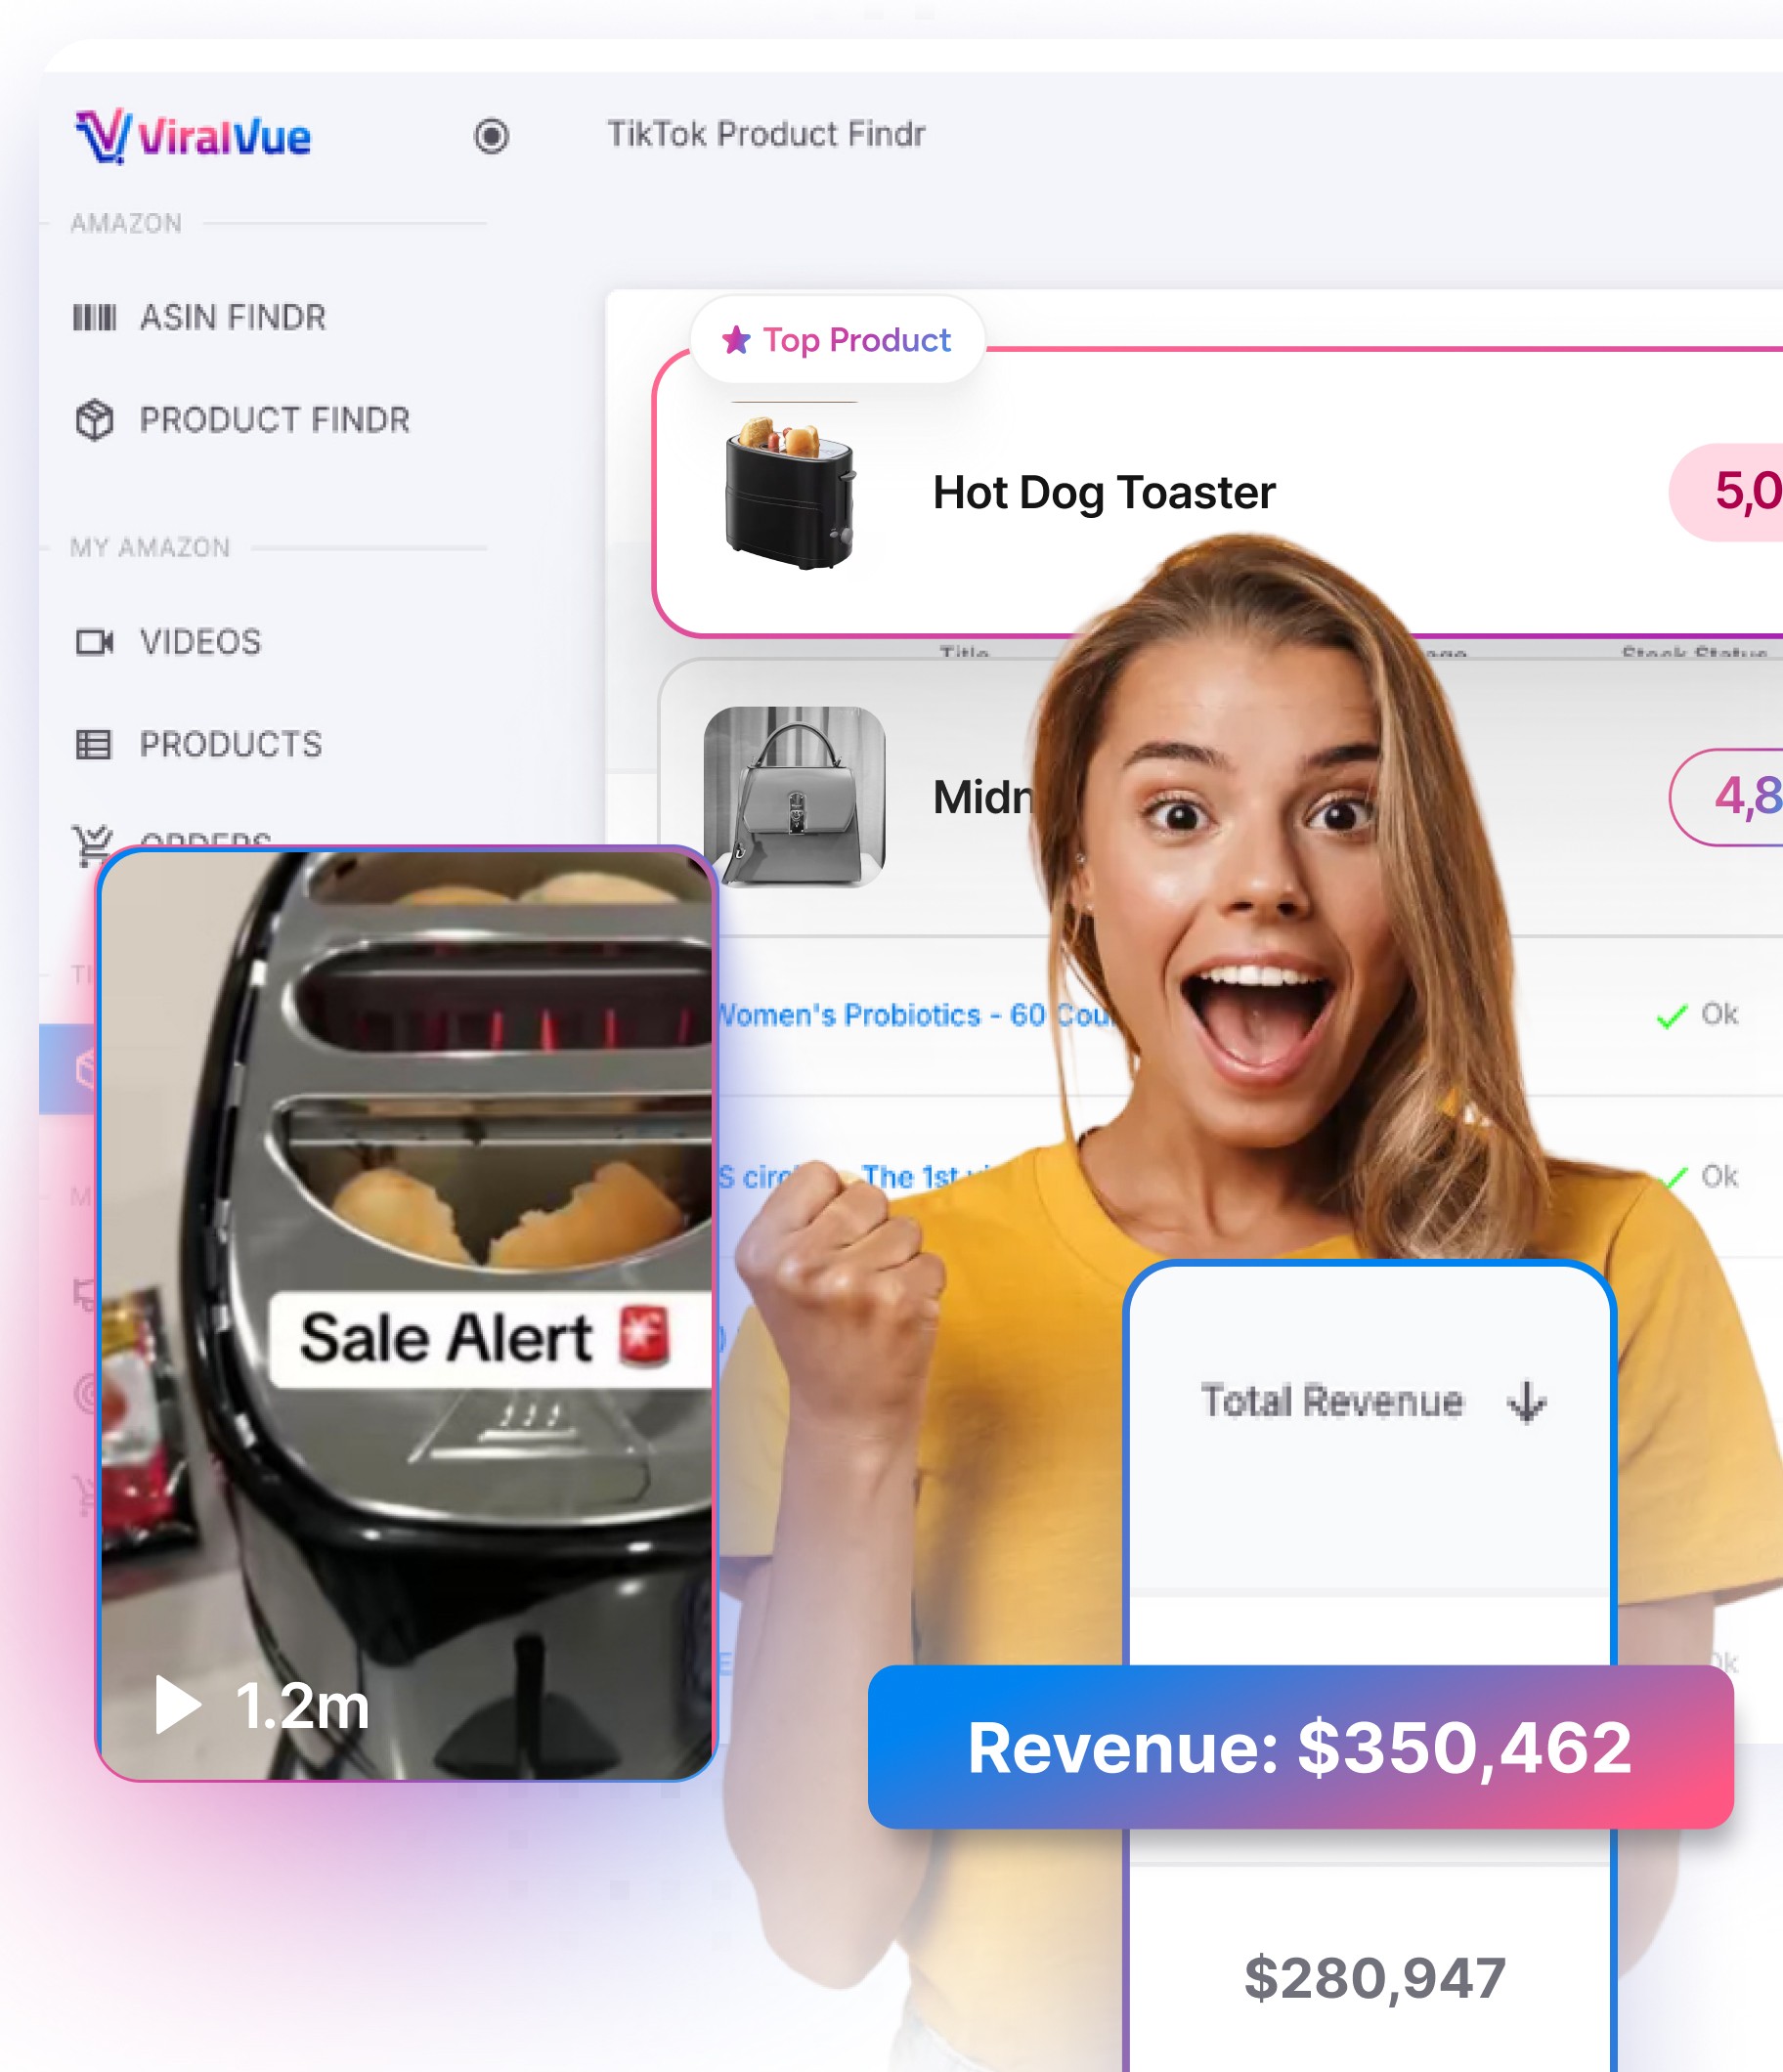Click the MY AMAZON section label

pyautogui.click(x=150, y=548)
